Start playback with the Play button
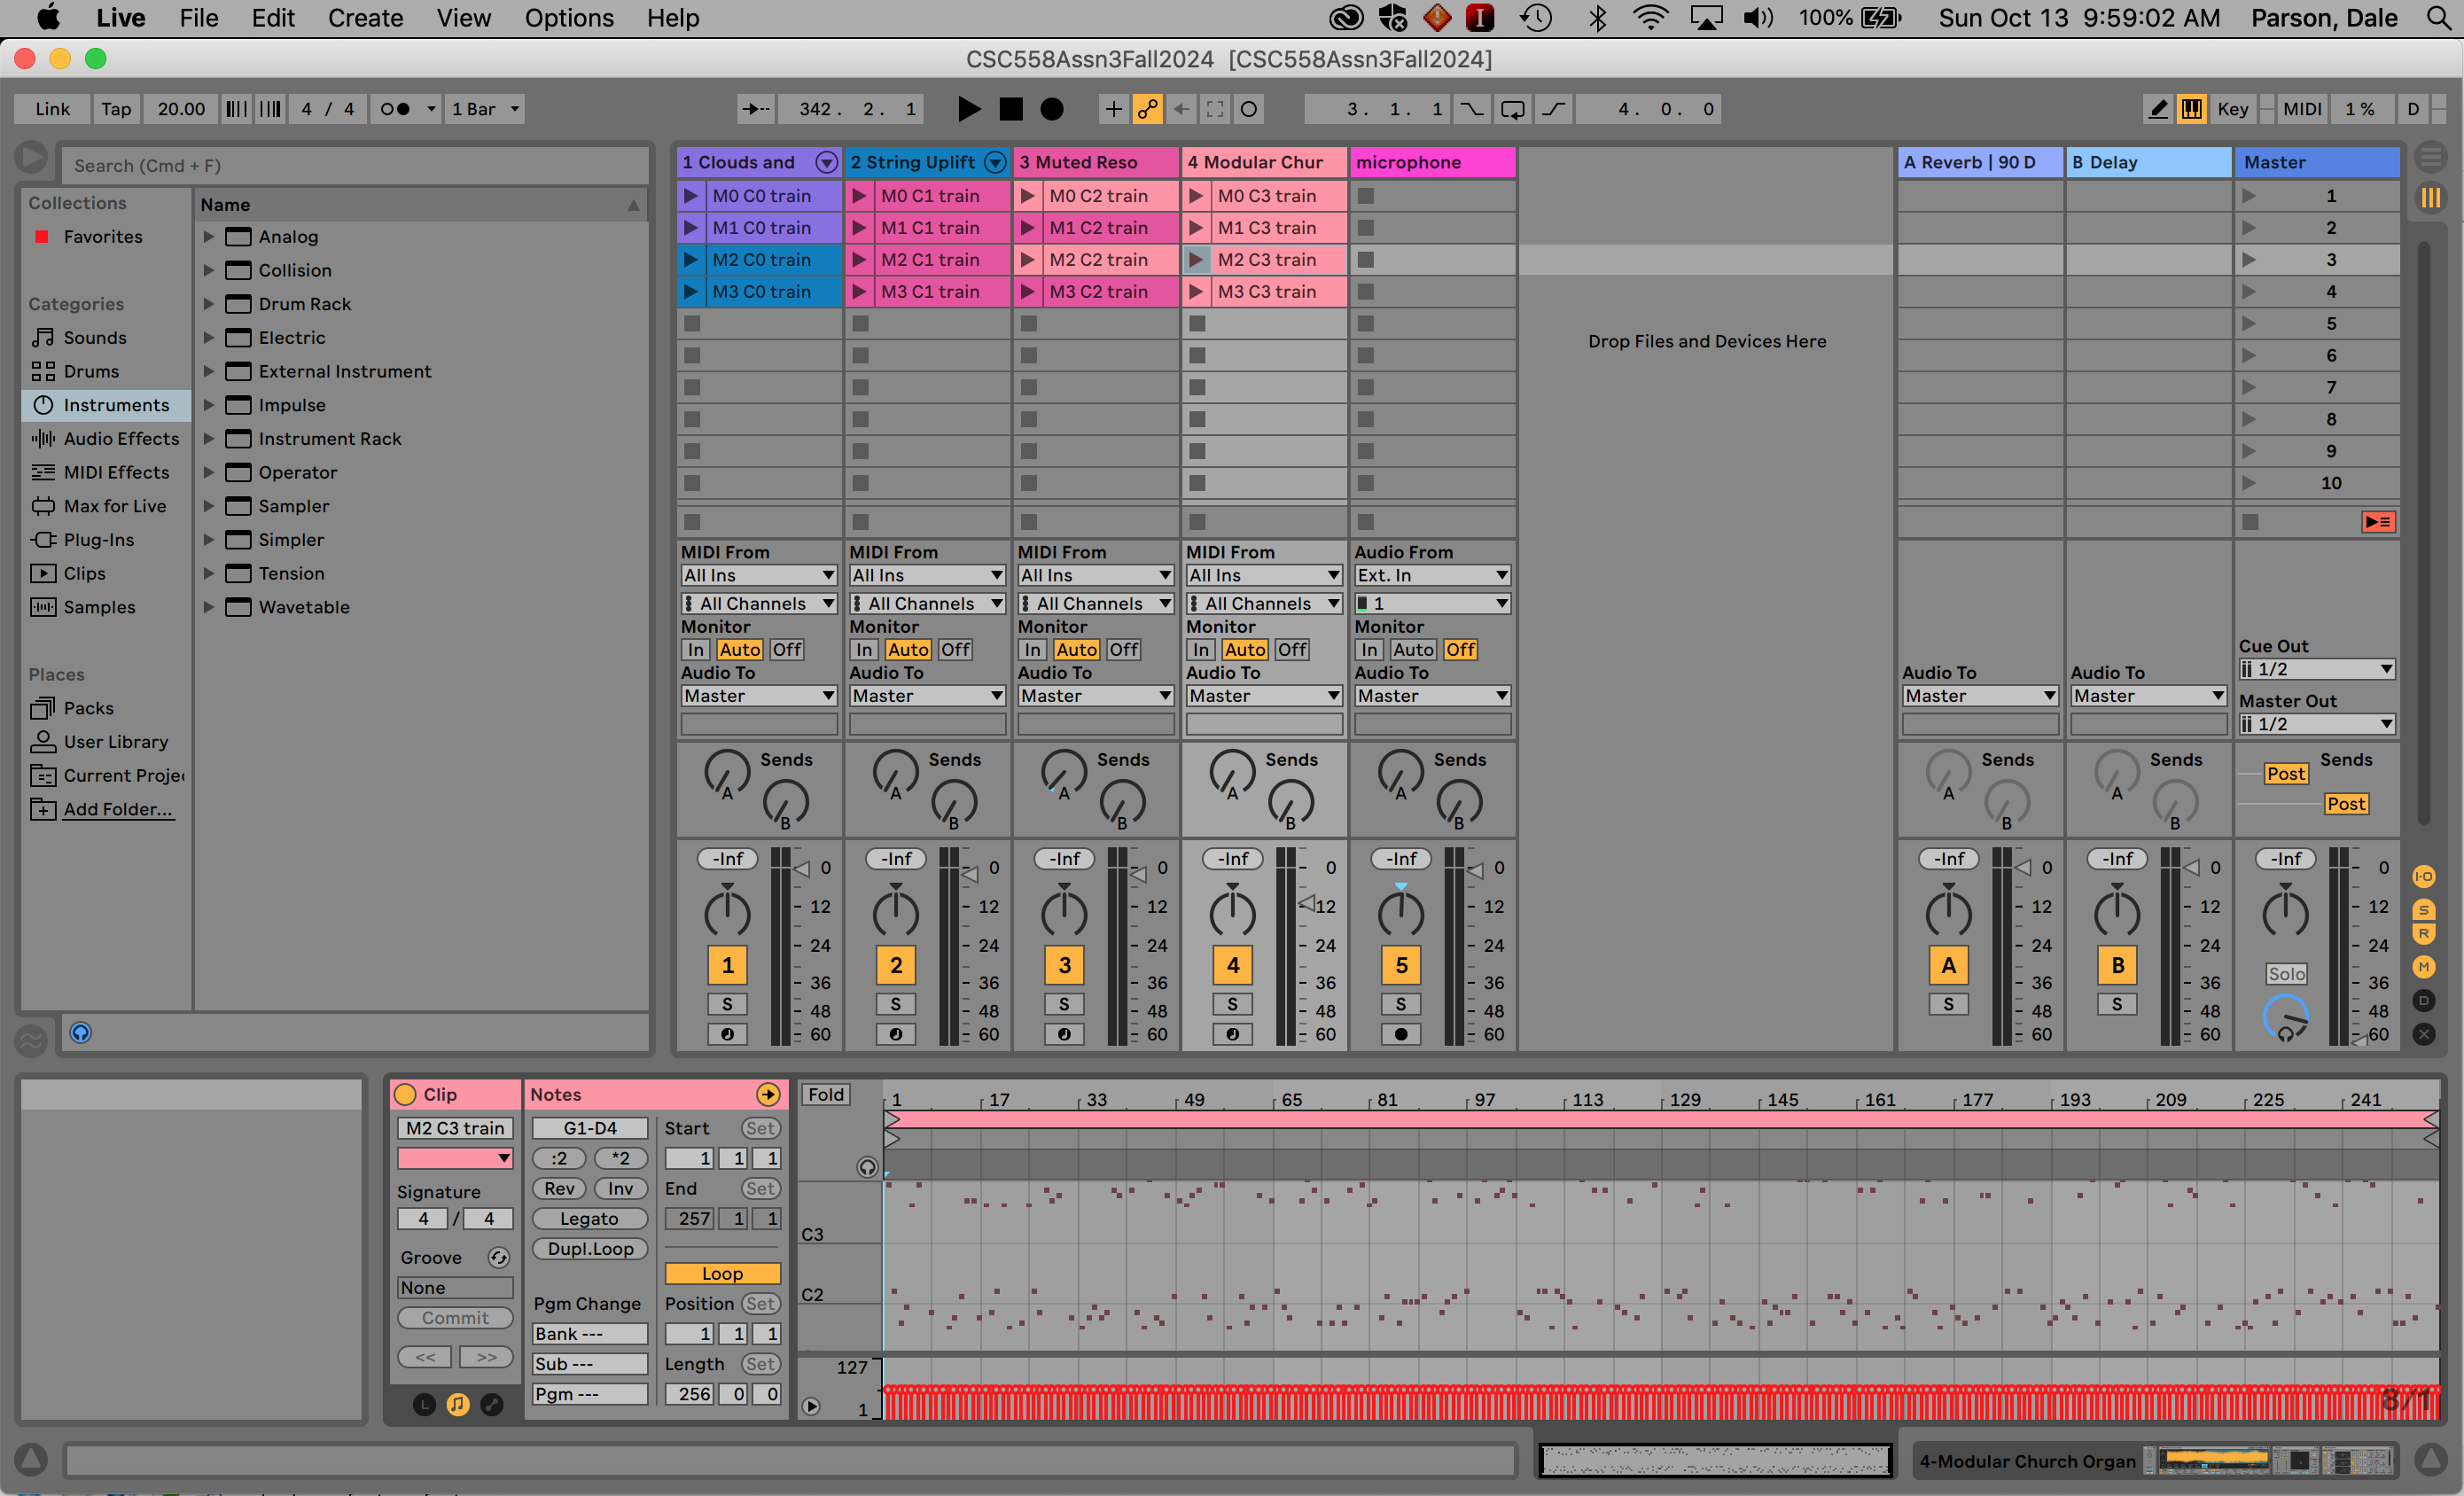The image size is (2464, 1496). tap(968, 109)
